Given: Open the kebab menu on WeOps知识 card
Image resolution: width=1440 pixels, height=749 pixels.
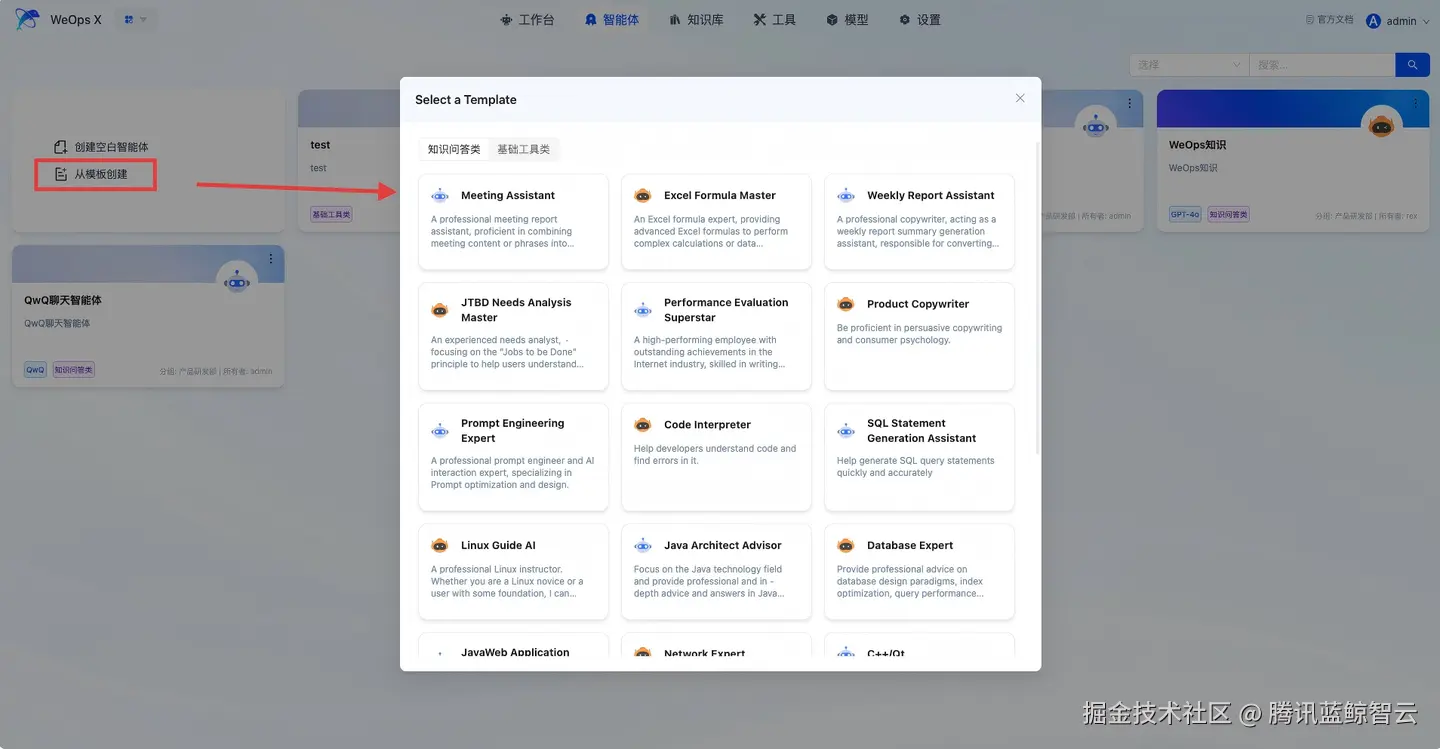Looking at the screenshot, I should click(x=1417, y=104).
